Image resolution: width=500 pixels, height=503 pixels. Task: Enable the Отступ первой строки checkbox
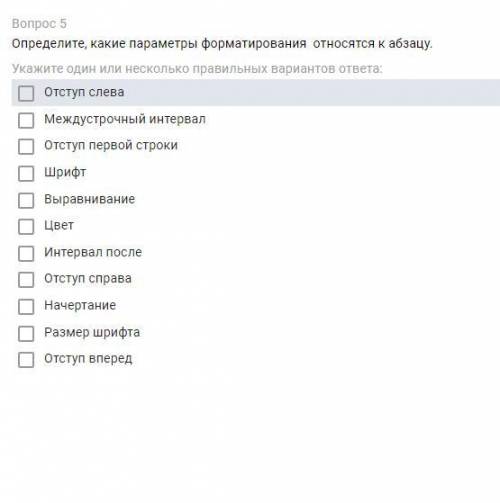[26, 147]
